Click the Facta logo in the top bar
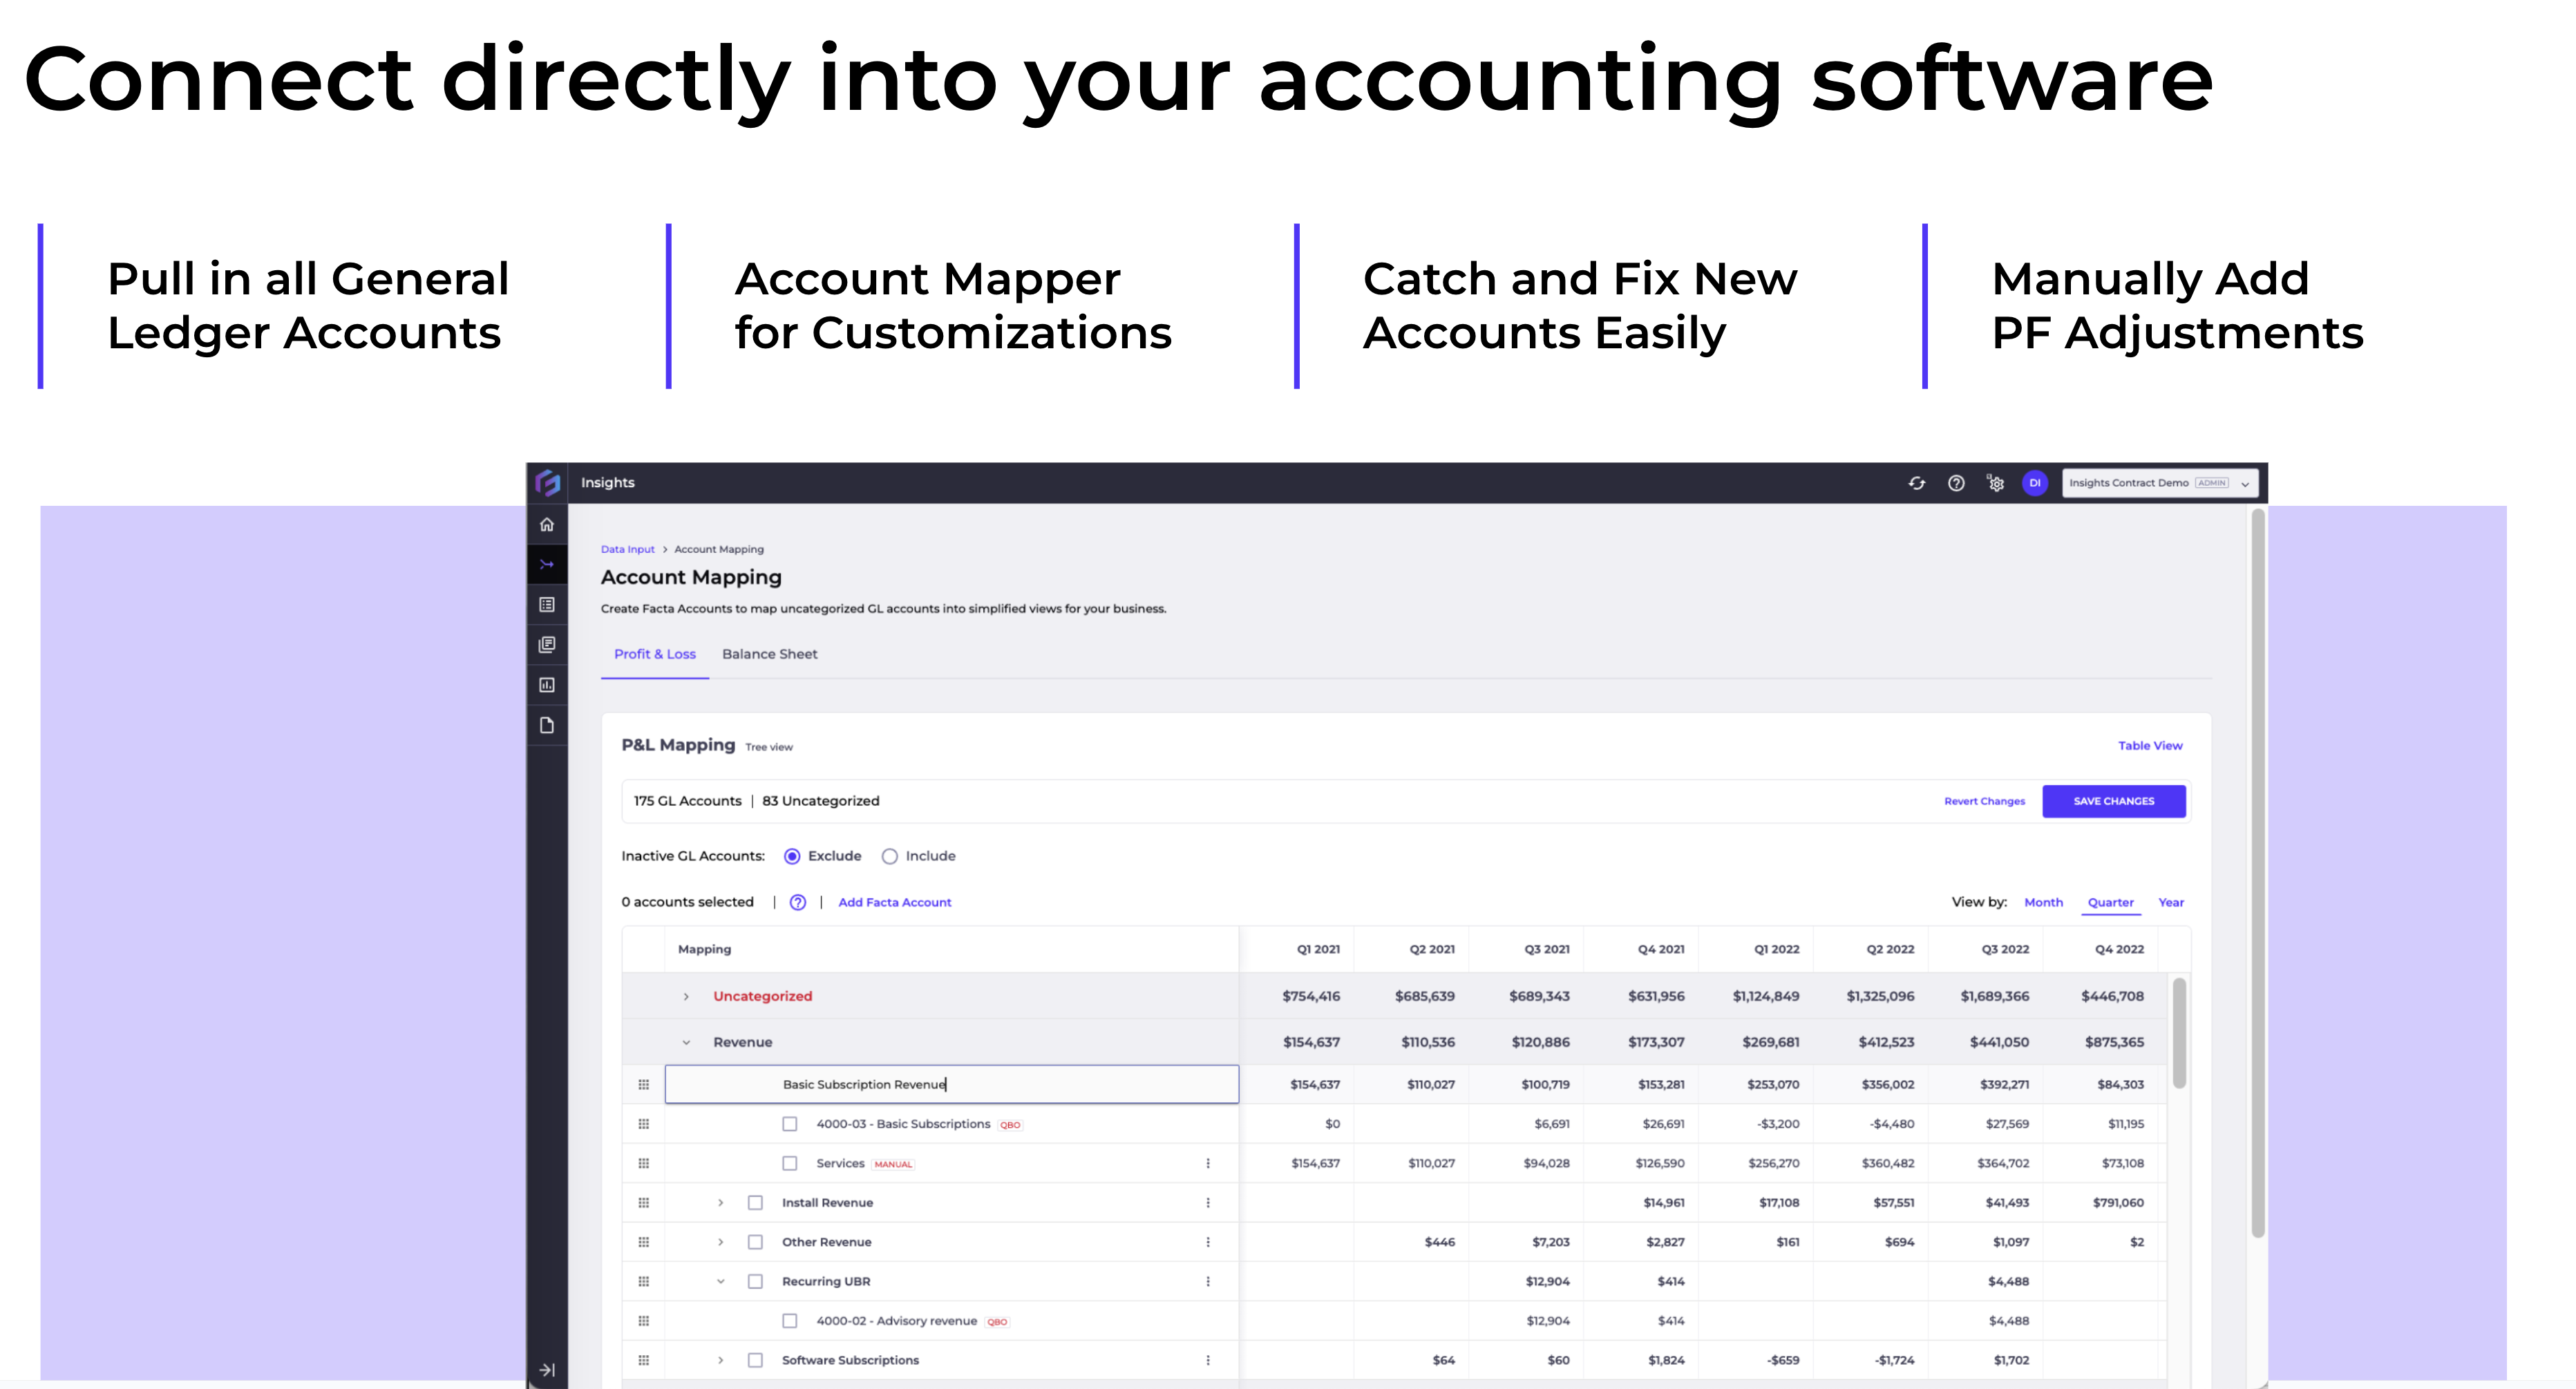Viewport: 2576px width, 1389px height. click(547, 483)
